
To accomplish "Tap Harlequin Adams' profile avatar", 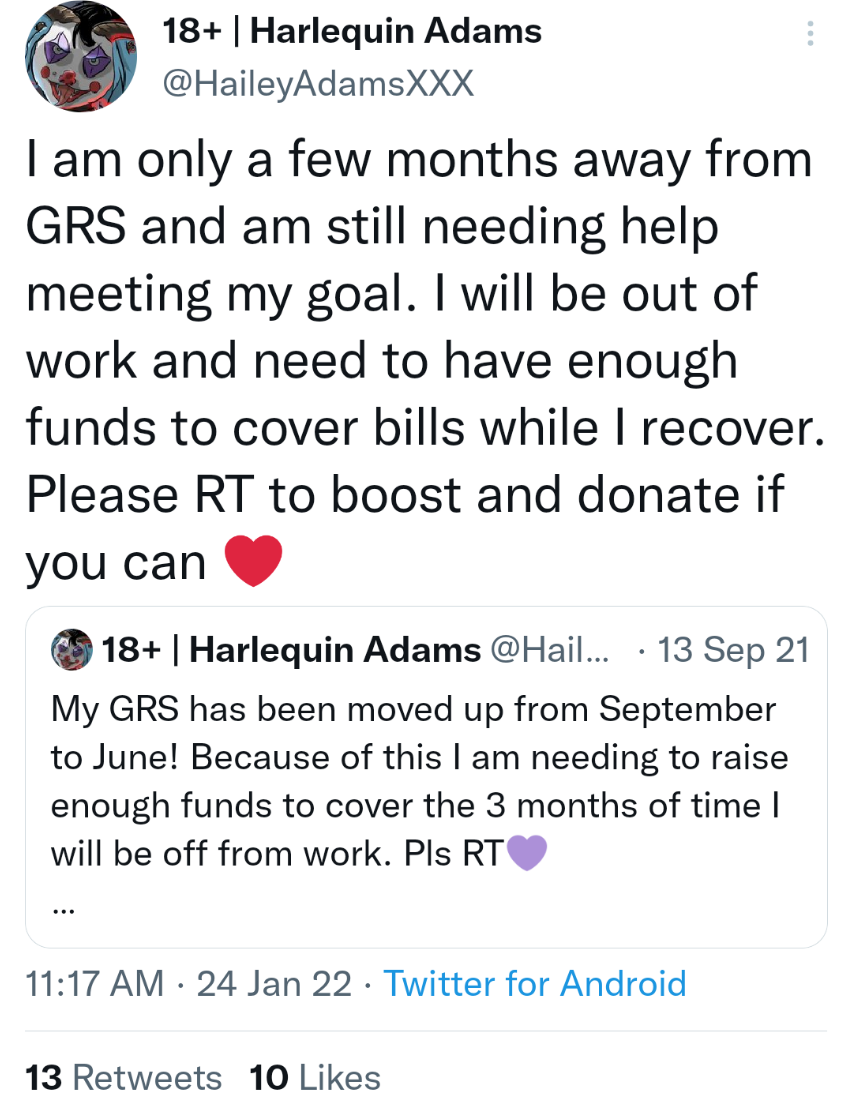I will [81, 56].
